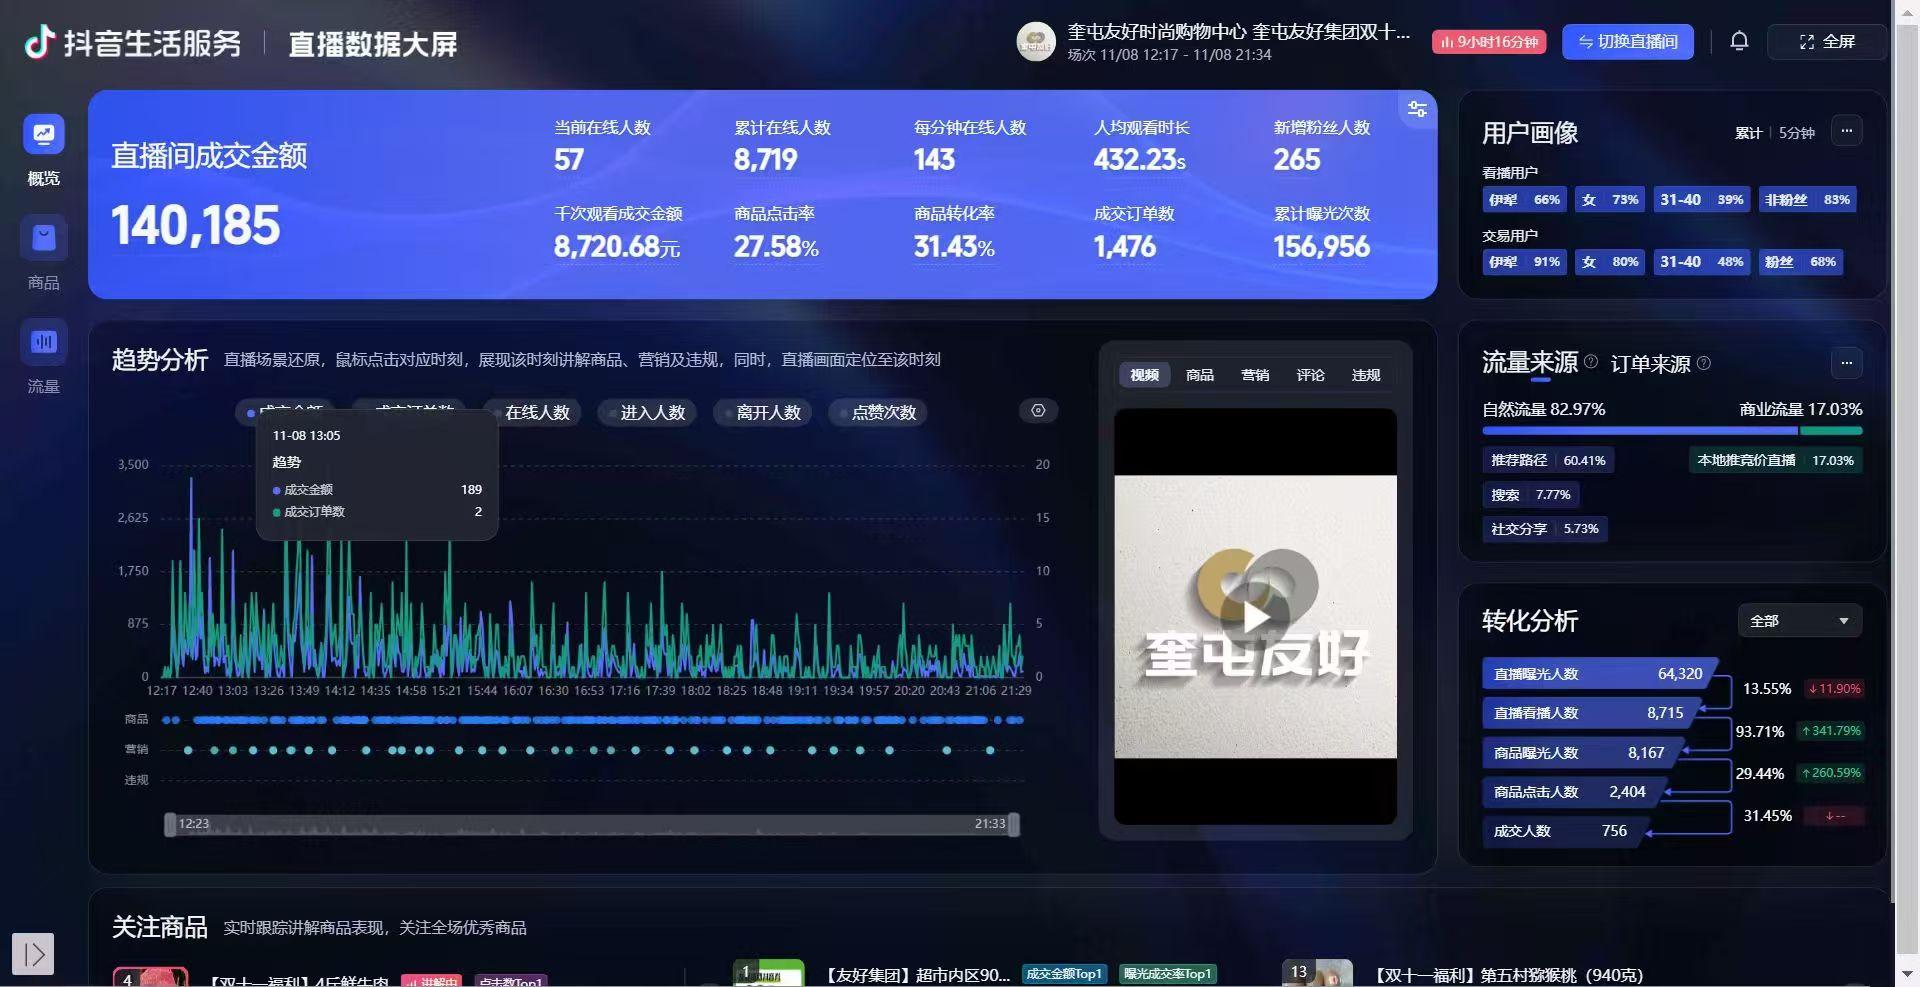Click the notification bell icon
The height and width of the screenshot is (987, 1920).
click(1739, 41)
